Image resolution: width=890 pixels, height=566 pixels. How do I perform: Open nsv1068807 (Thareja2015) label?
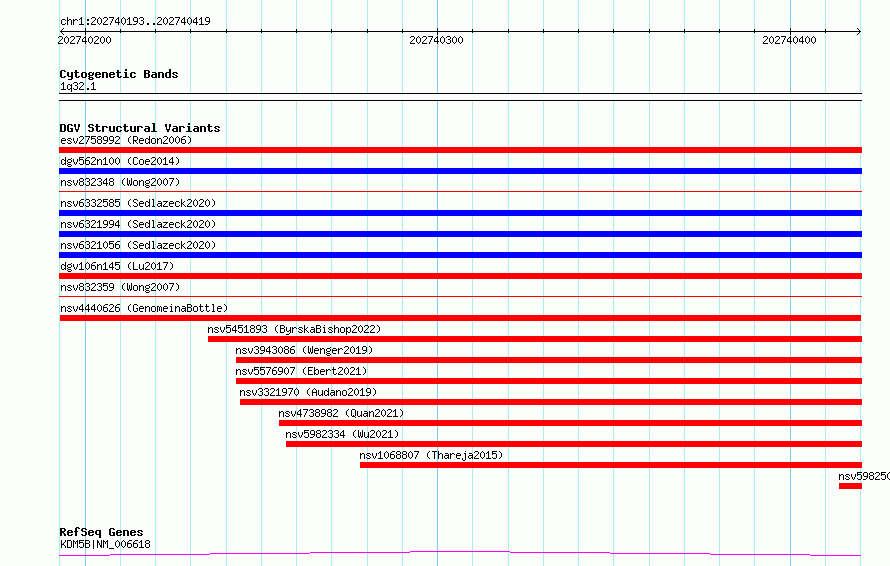point(431,455)
